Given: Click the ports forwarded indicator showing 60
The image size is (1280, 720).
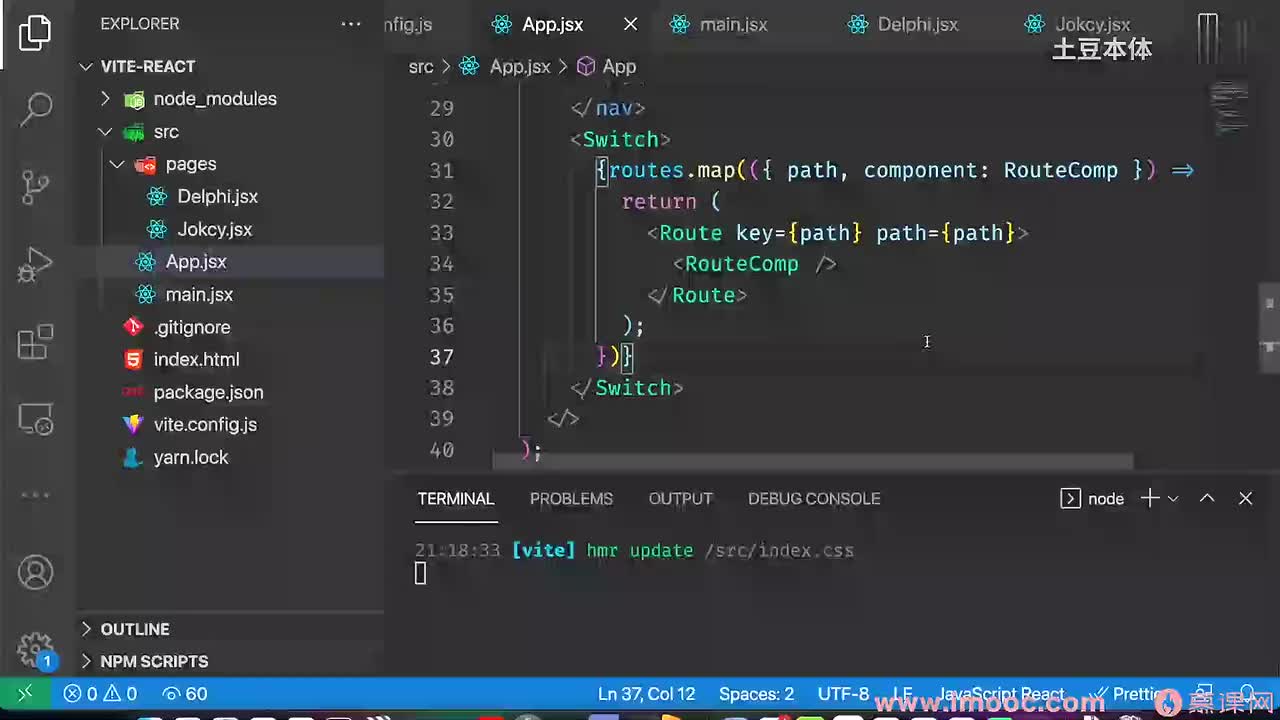Looking at the screenshot, I should point(185,694).
